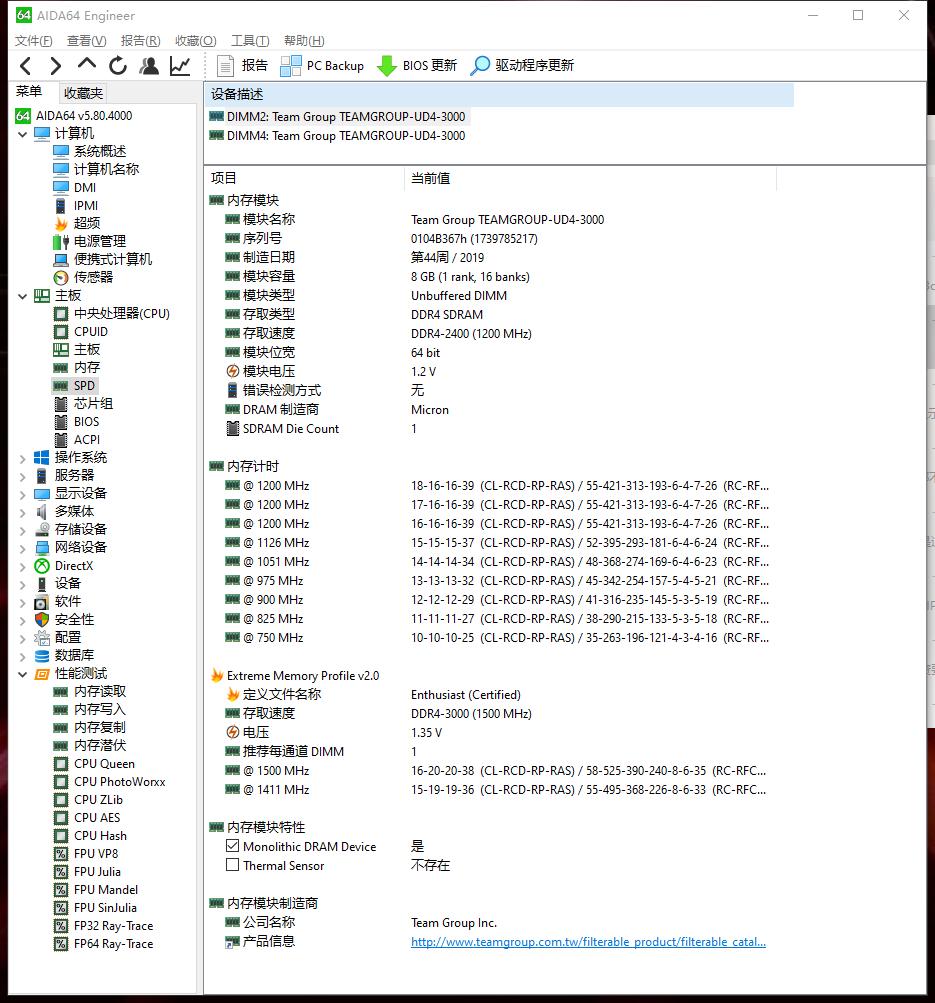Click the user profile toolbar icon
The width and height of the screenshot is (935, 1003).
pos(149,65)
